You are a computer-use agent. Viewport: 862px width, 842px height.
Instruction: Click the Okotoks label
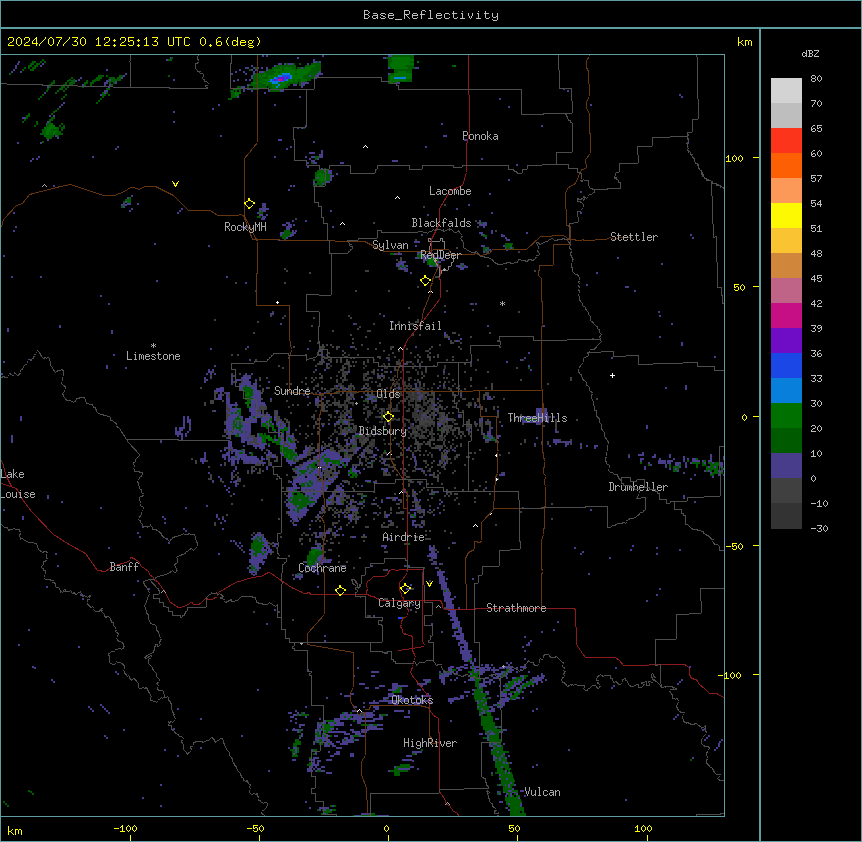pos(412,700)
